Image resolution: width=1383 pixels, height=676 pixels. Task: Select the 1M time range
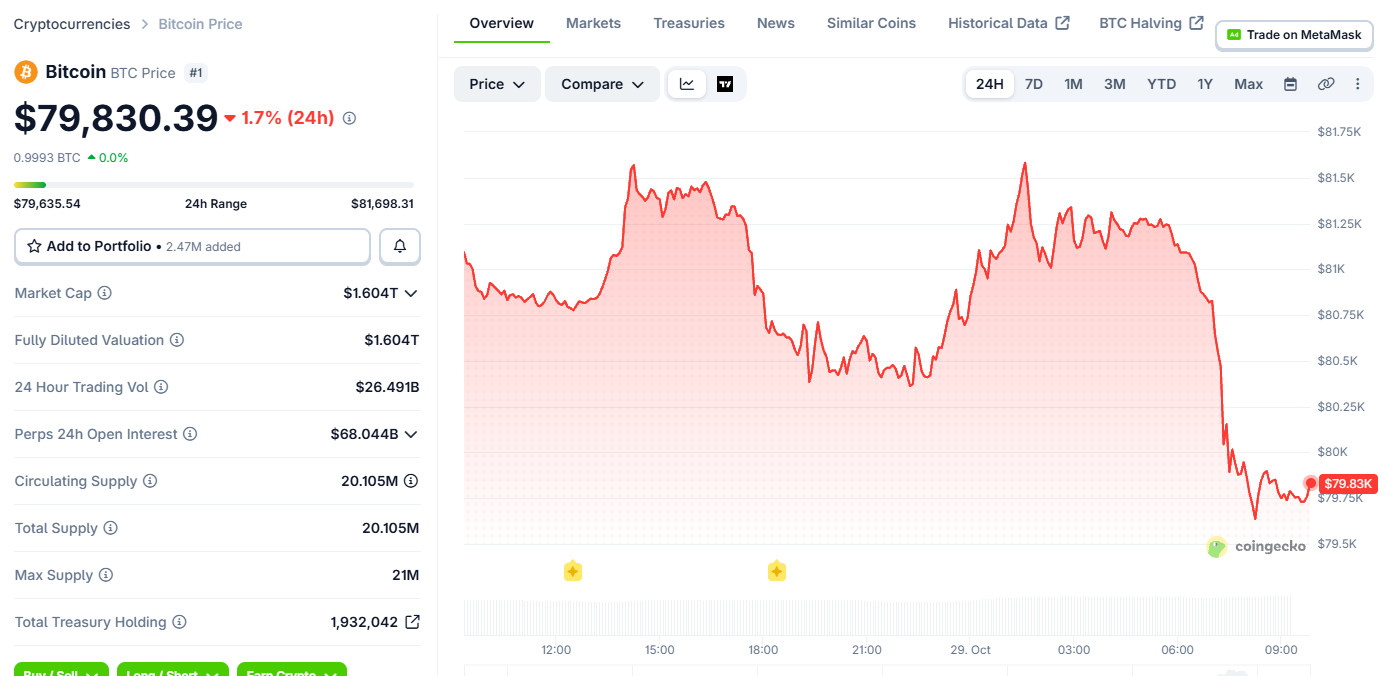(1073, 84)
